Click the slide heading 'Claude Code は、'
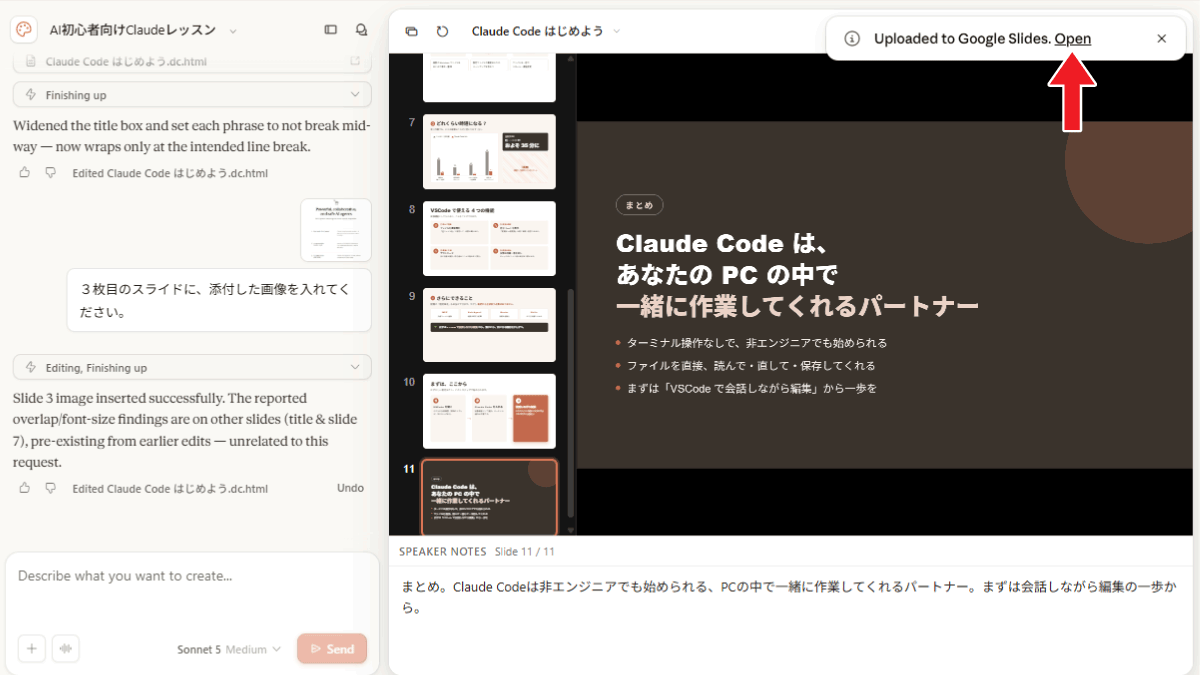 pyautogui.click(x=724, y=244)
